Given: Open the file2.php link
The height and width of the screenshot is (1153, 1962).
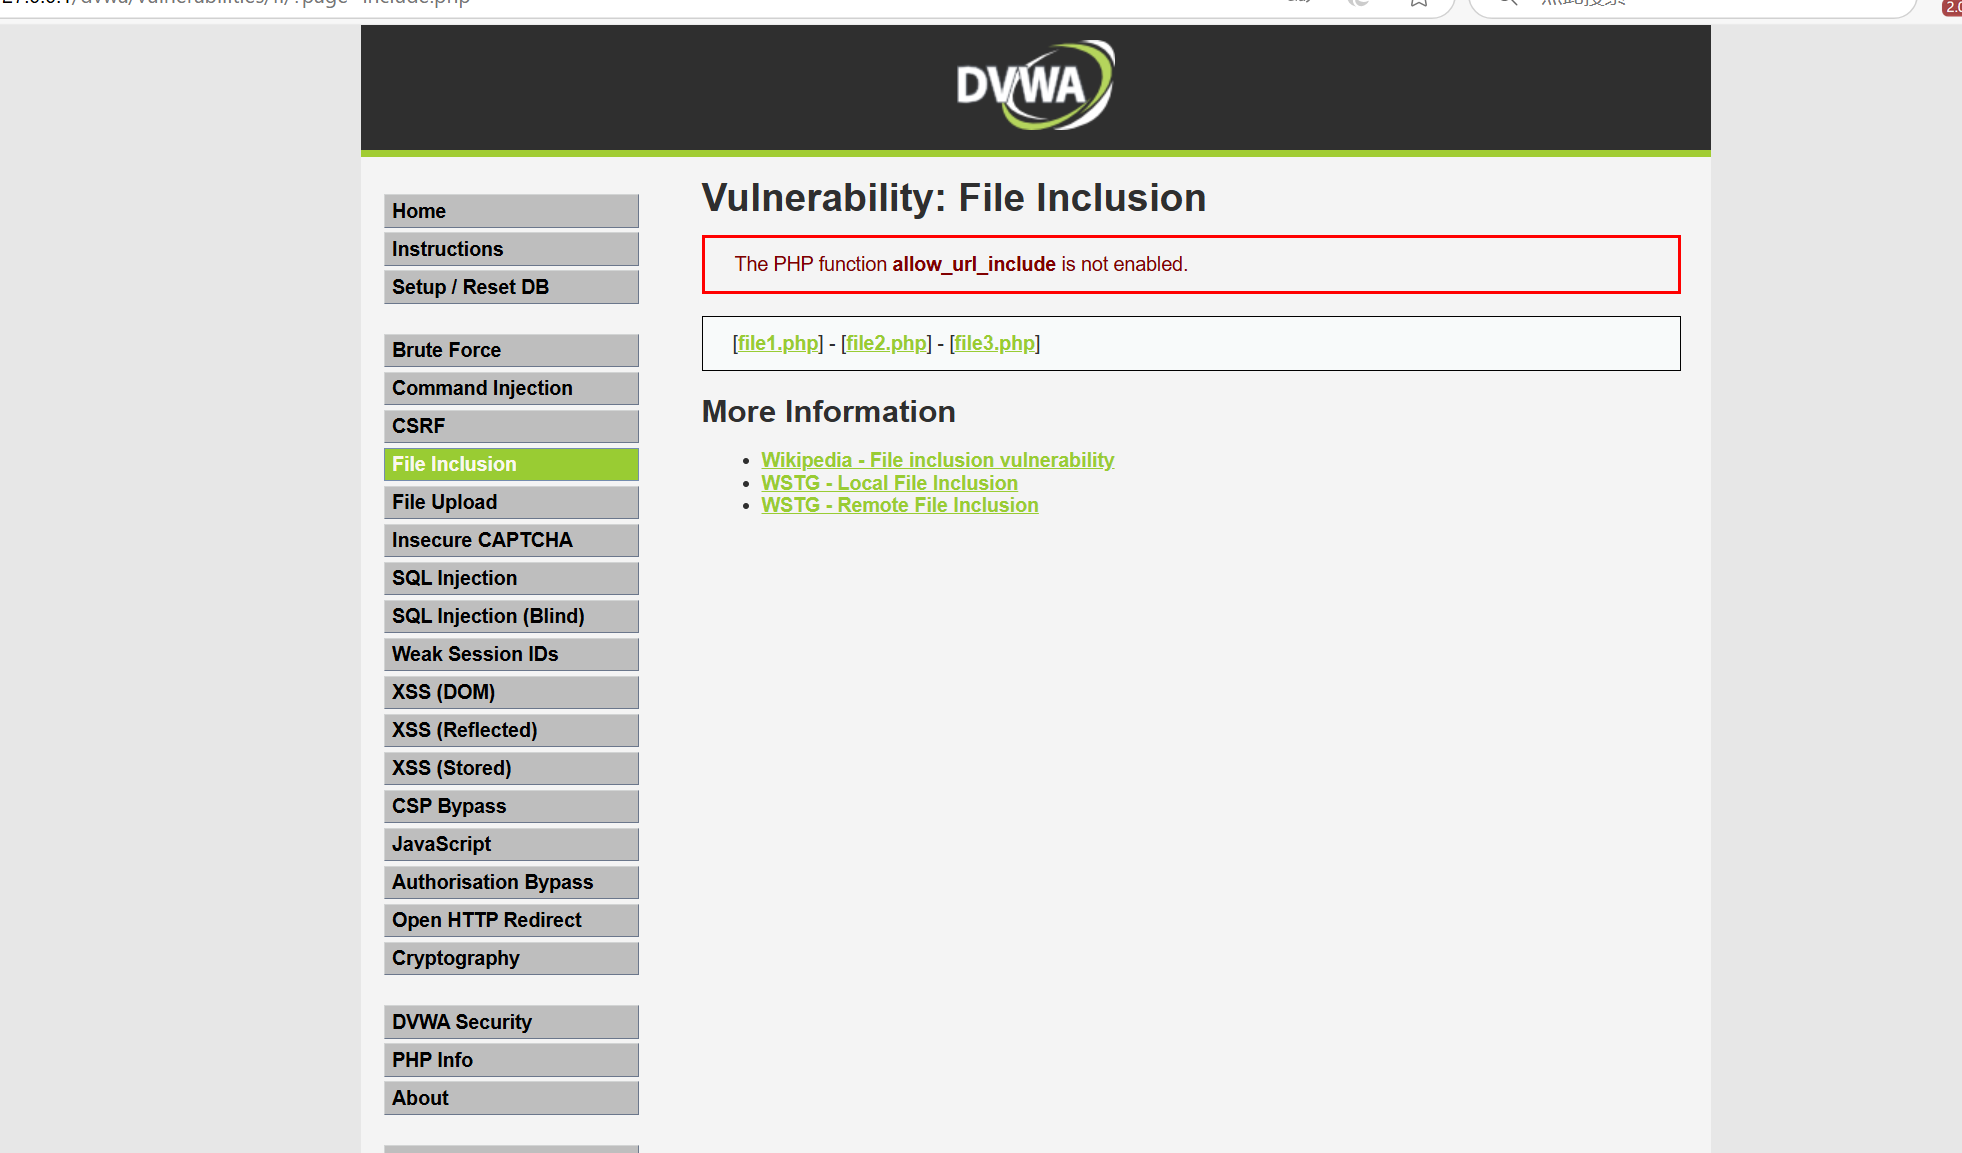Looking at the screenshot, I should 886,343.
